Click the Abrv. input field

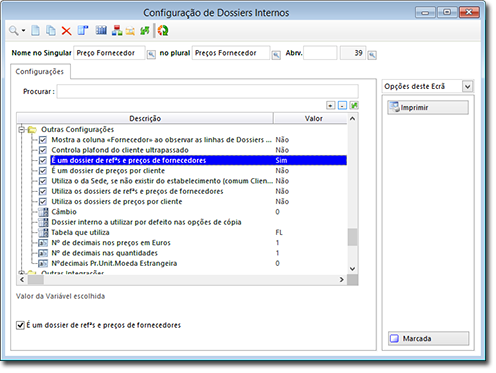[320, 53]
